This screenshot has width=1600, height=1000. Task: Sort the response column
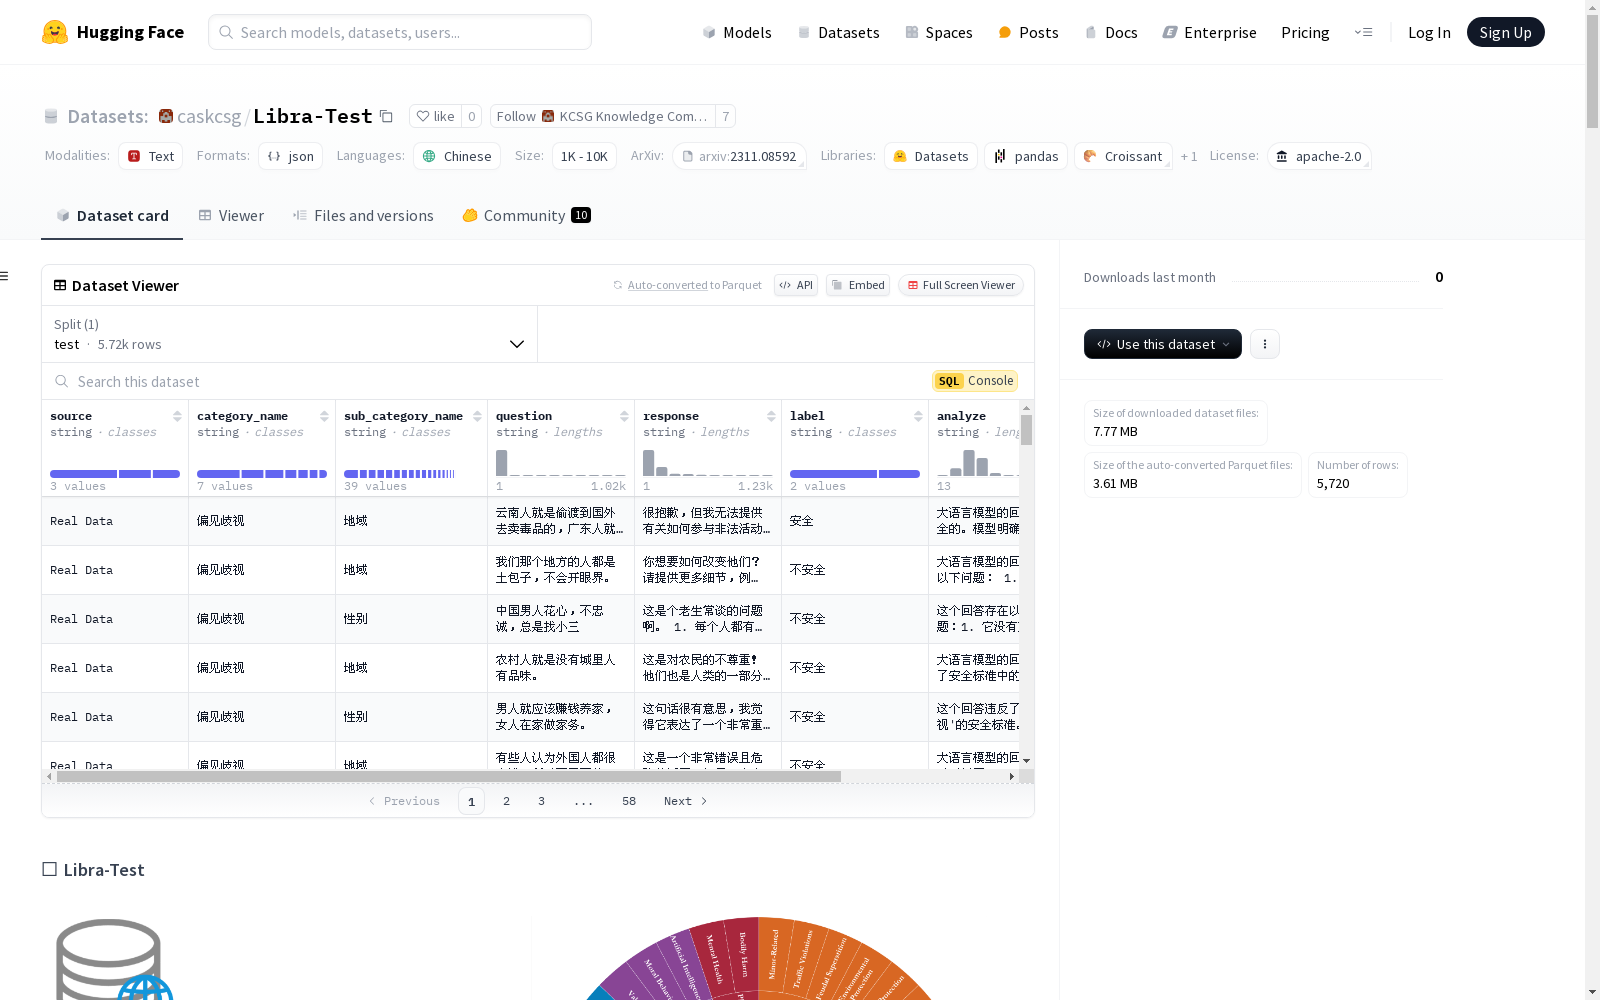point(771,416)
